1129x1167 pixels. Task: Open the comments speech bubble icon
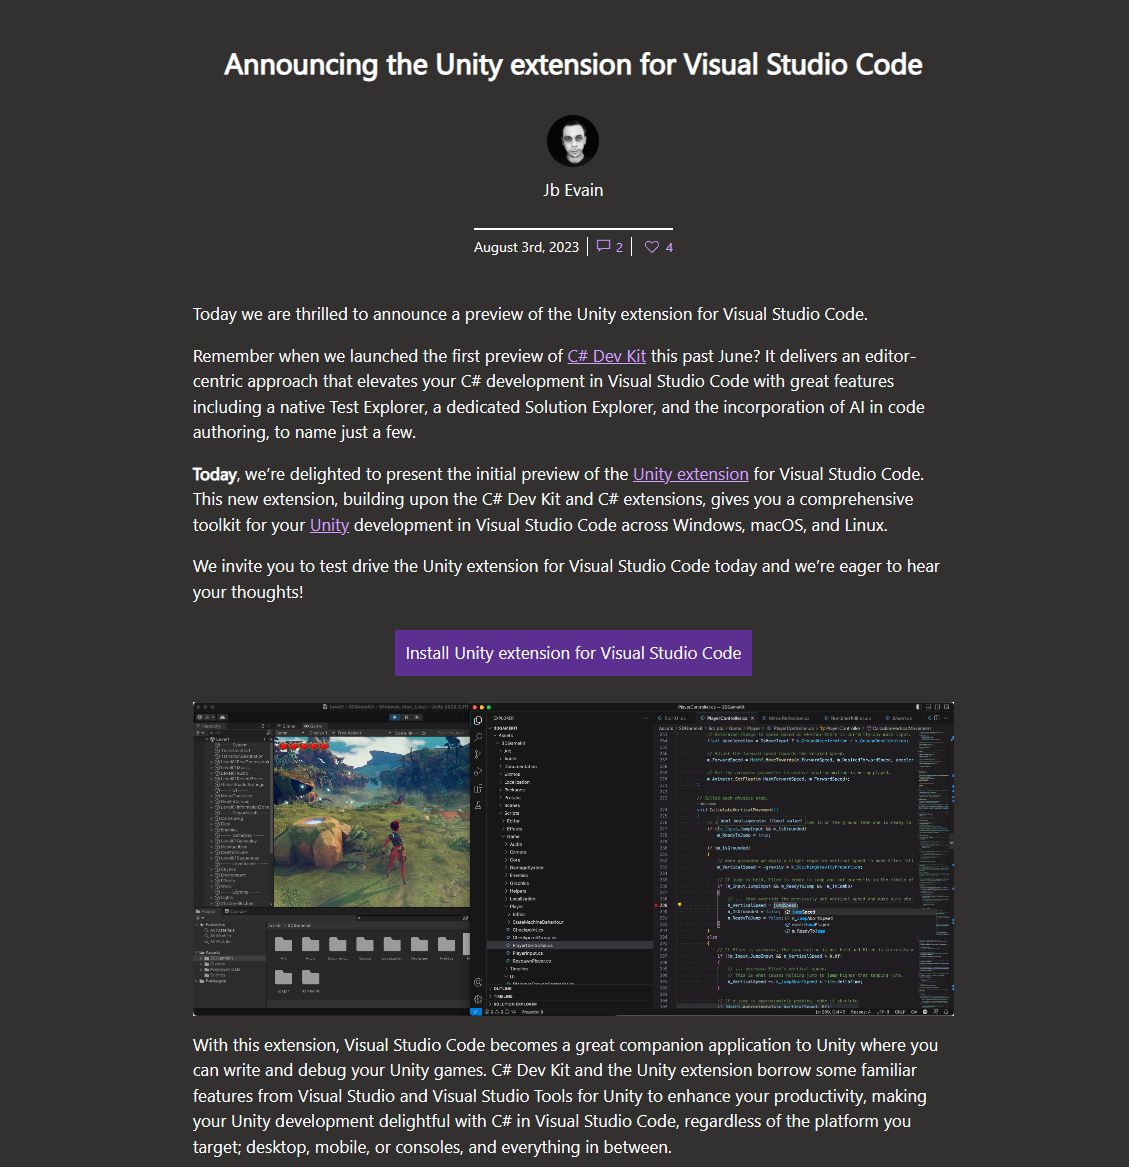(x=603, y=246)
